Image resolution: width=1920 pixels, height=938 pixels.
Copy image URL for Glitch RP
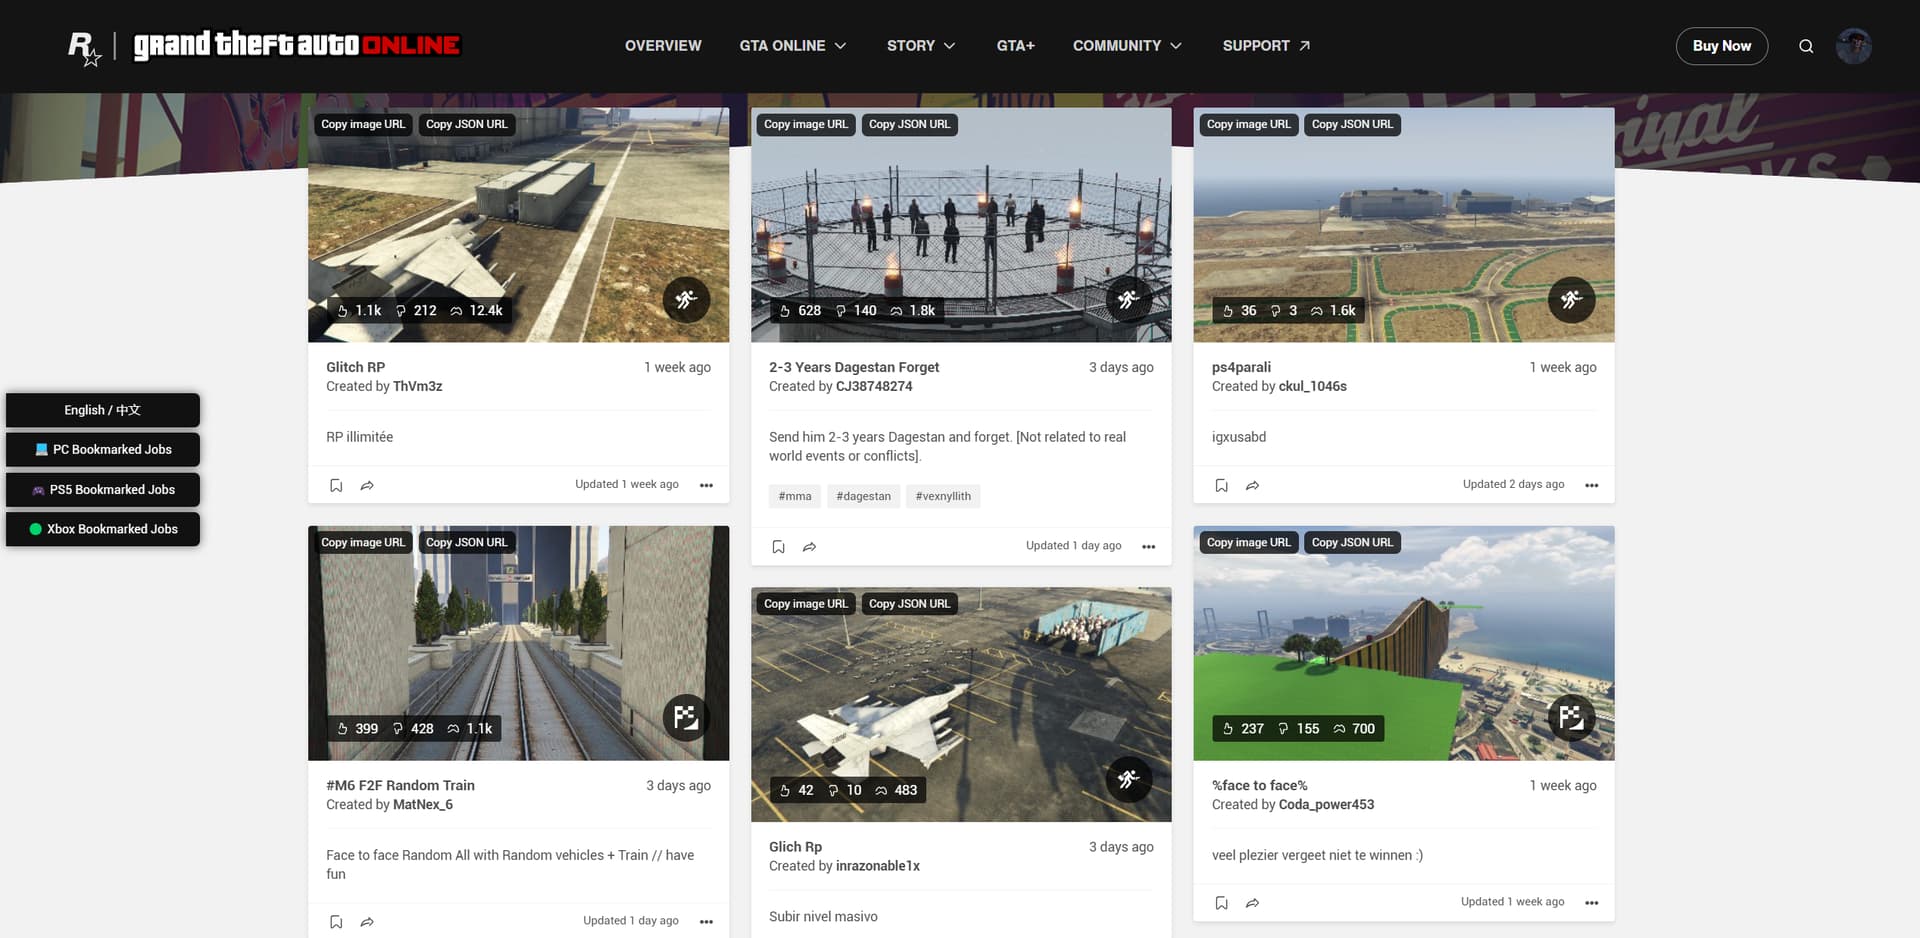coord(363,124)
